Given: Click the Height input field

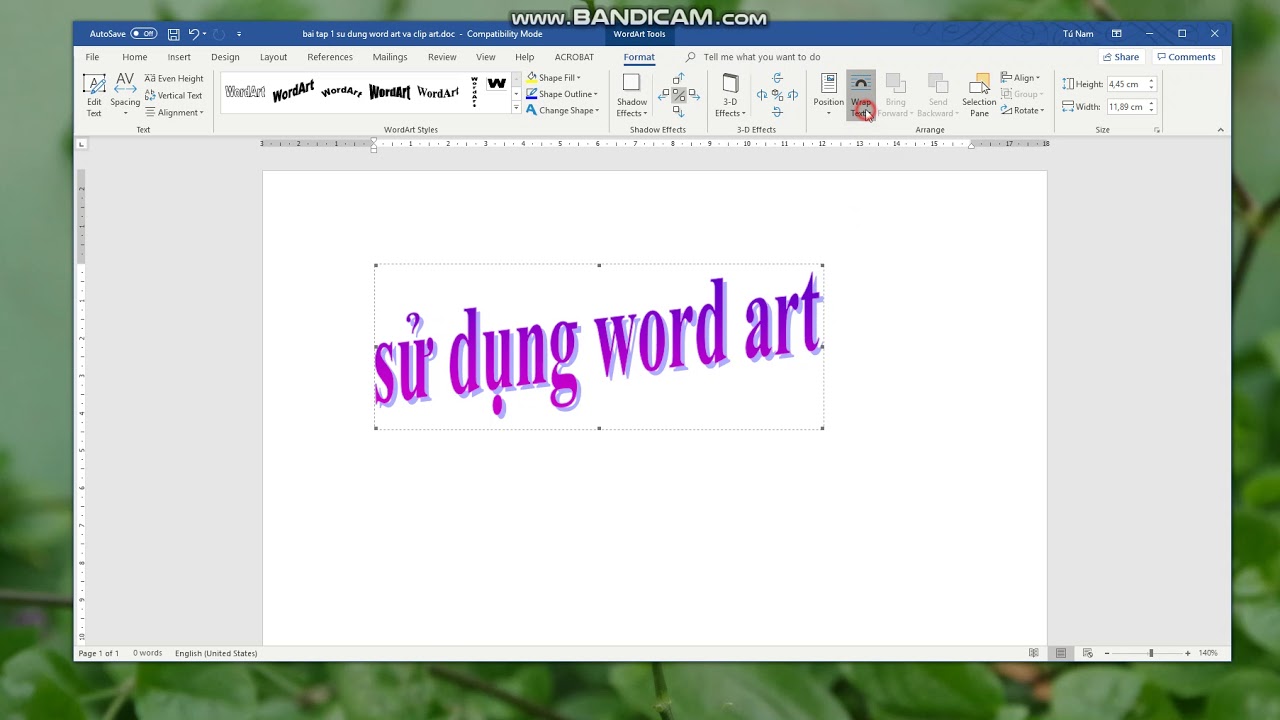Looking at the screenshot, I should tap(1126, 84).
